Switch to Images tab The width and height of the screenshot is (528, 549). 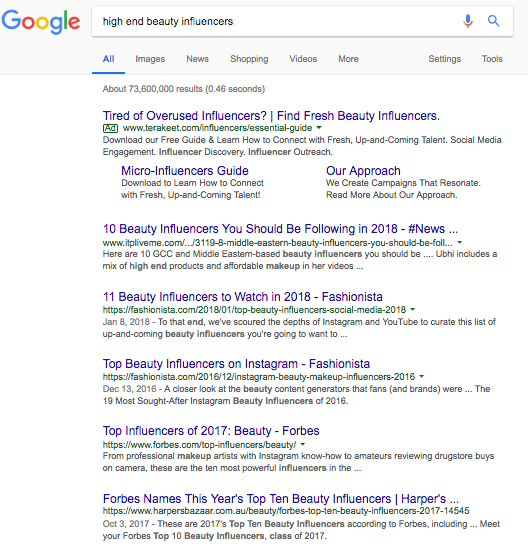point(150,59)
